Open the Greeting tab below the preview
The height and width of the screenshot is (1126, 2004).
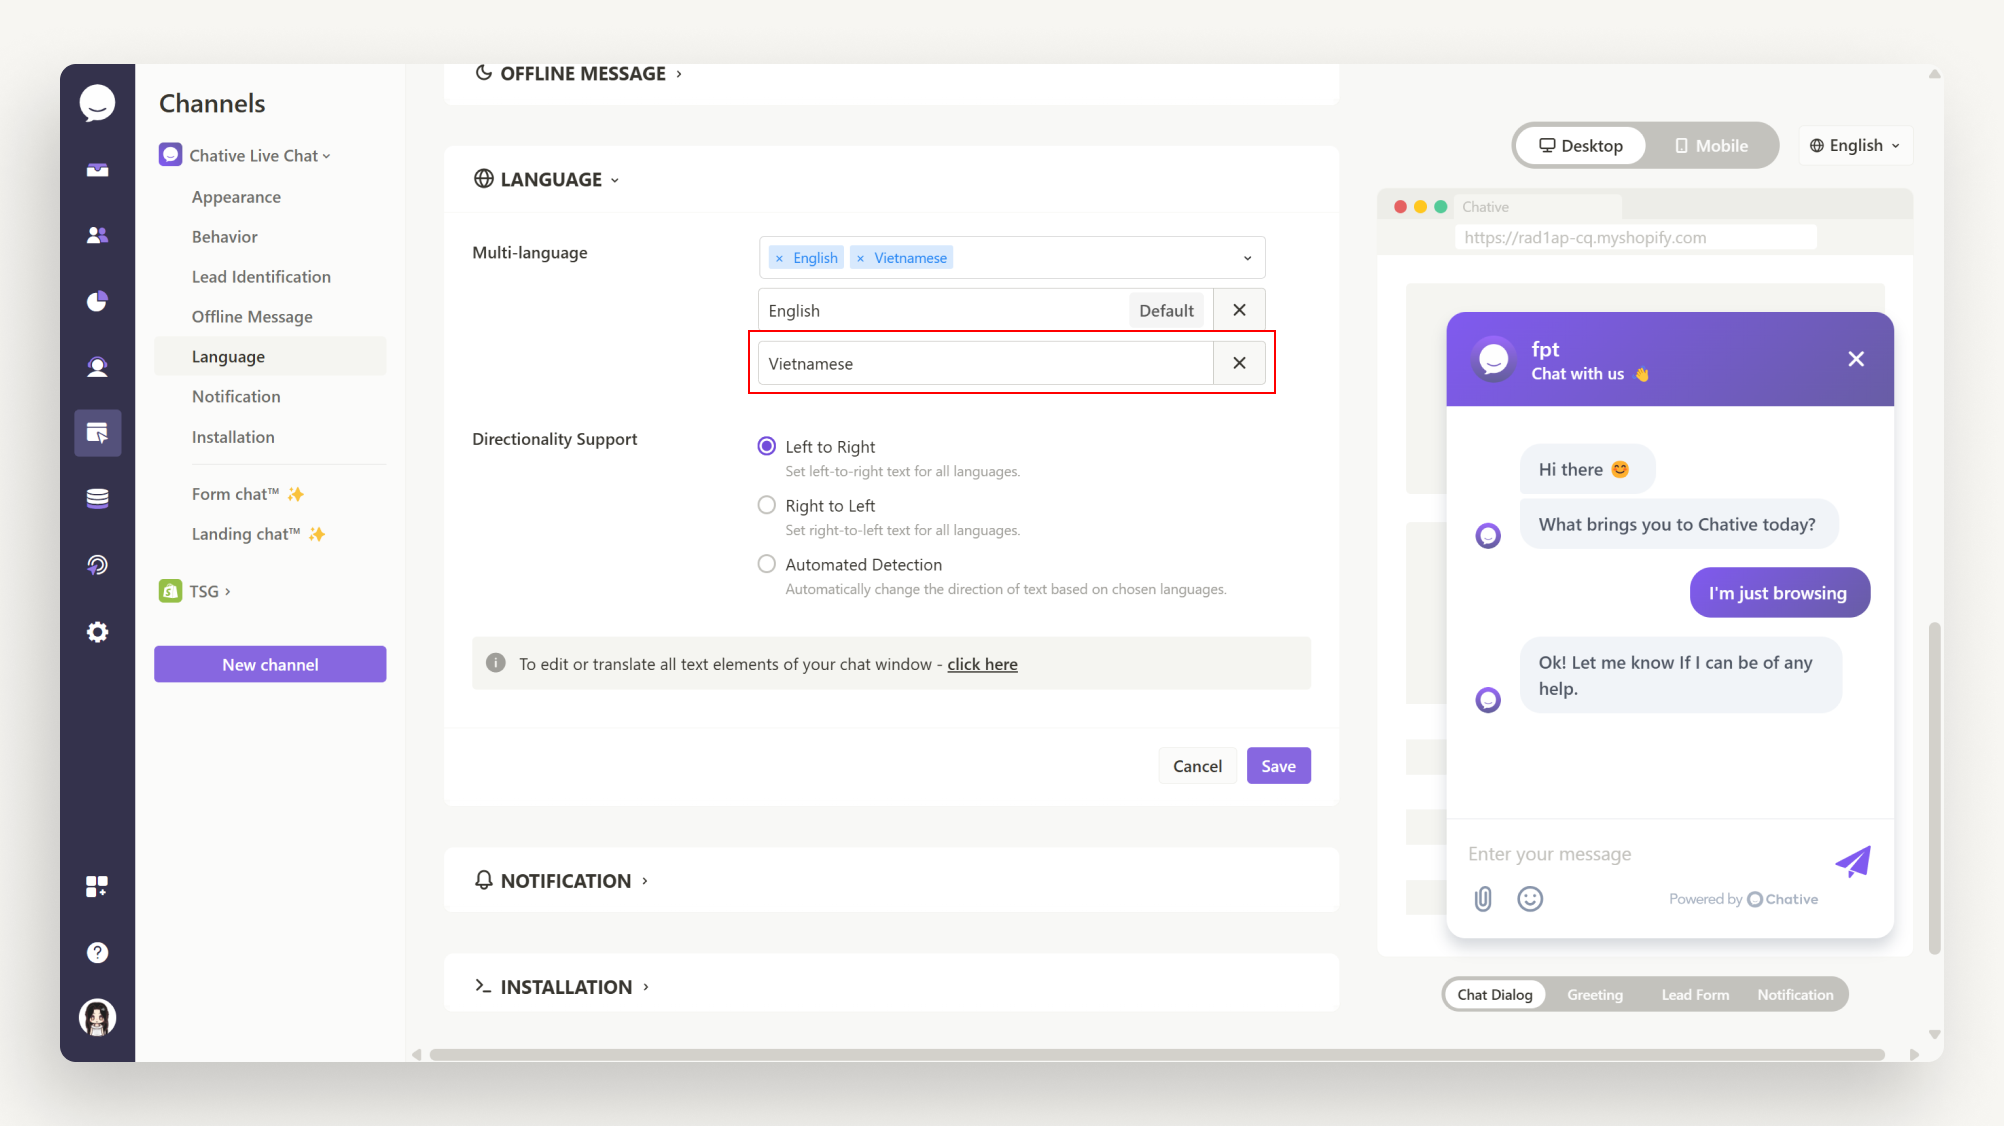1595,994
